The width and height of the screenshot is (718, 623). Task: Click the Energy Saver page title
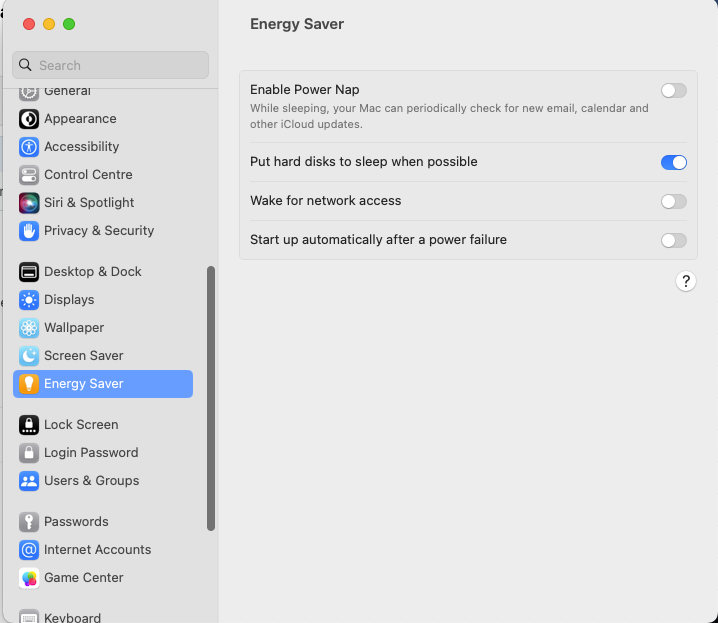tap(297, 24)
